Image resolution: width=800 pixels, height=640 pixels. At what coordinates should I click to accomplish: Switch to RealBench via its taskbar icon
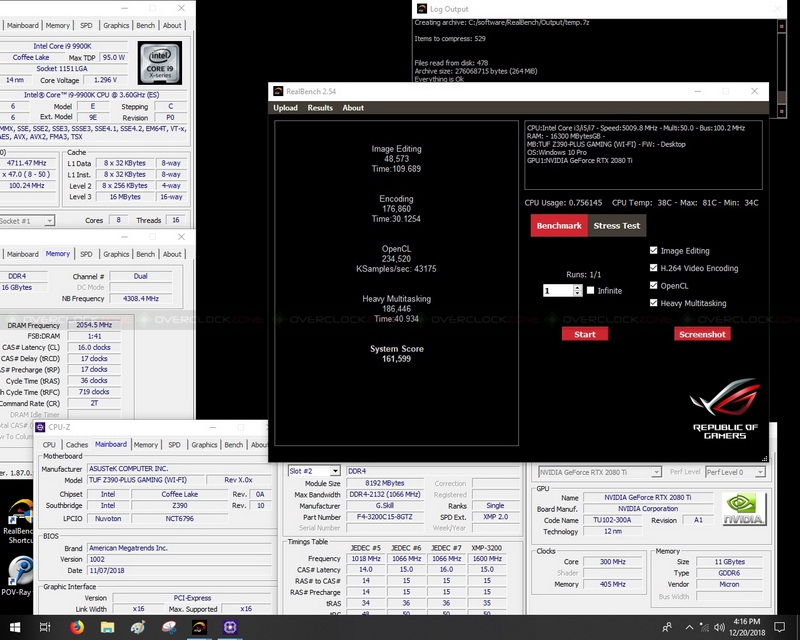pos(199,627)
